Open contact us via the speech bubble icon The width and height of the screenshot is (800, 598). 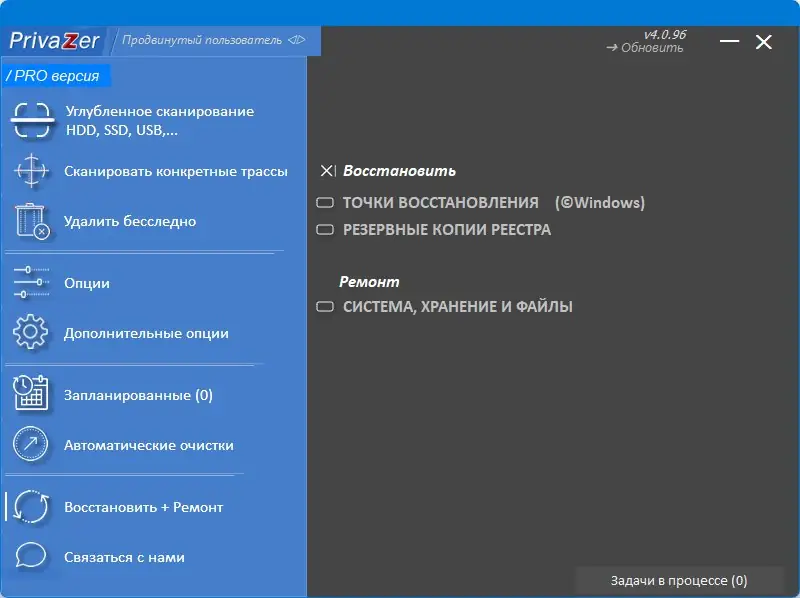point(32,558)
